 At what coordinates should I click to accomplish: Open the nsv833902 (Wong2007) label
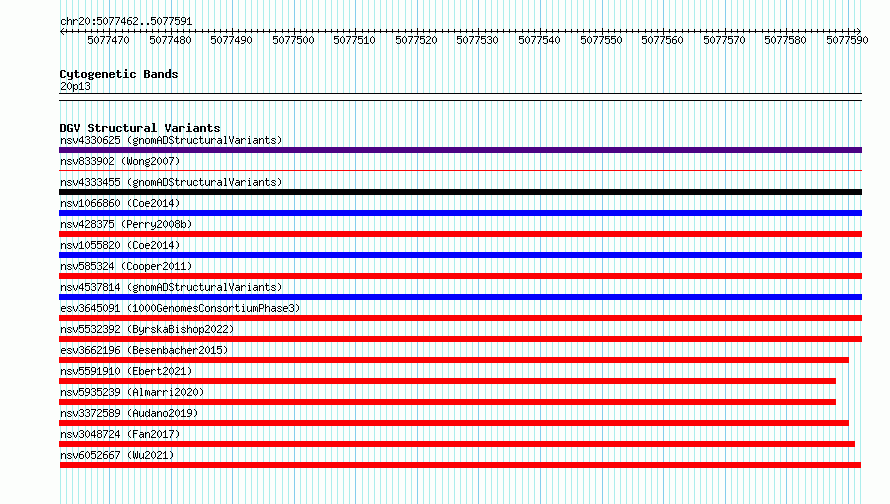click(120, 161)
